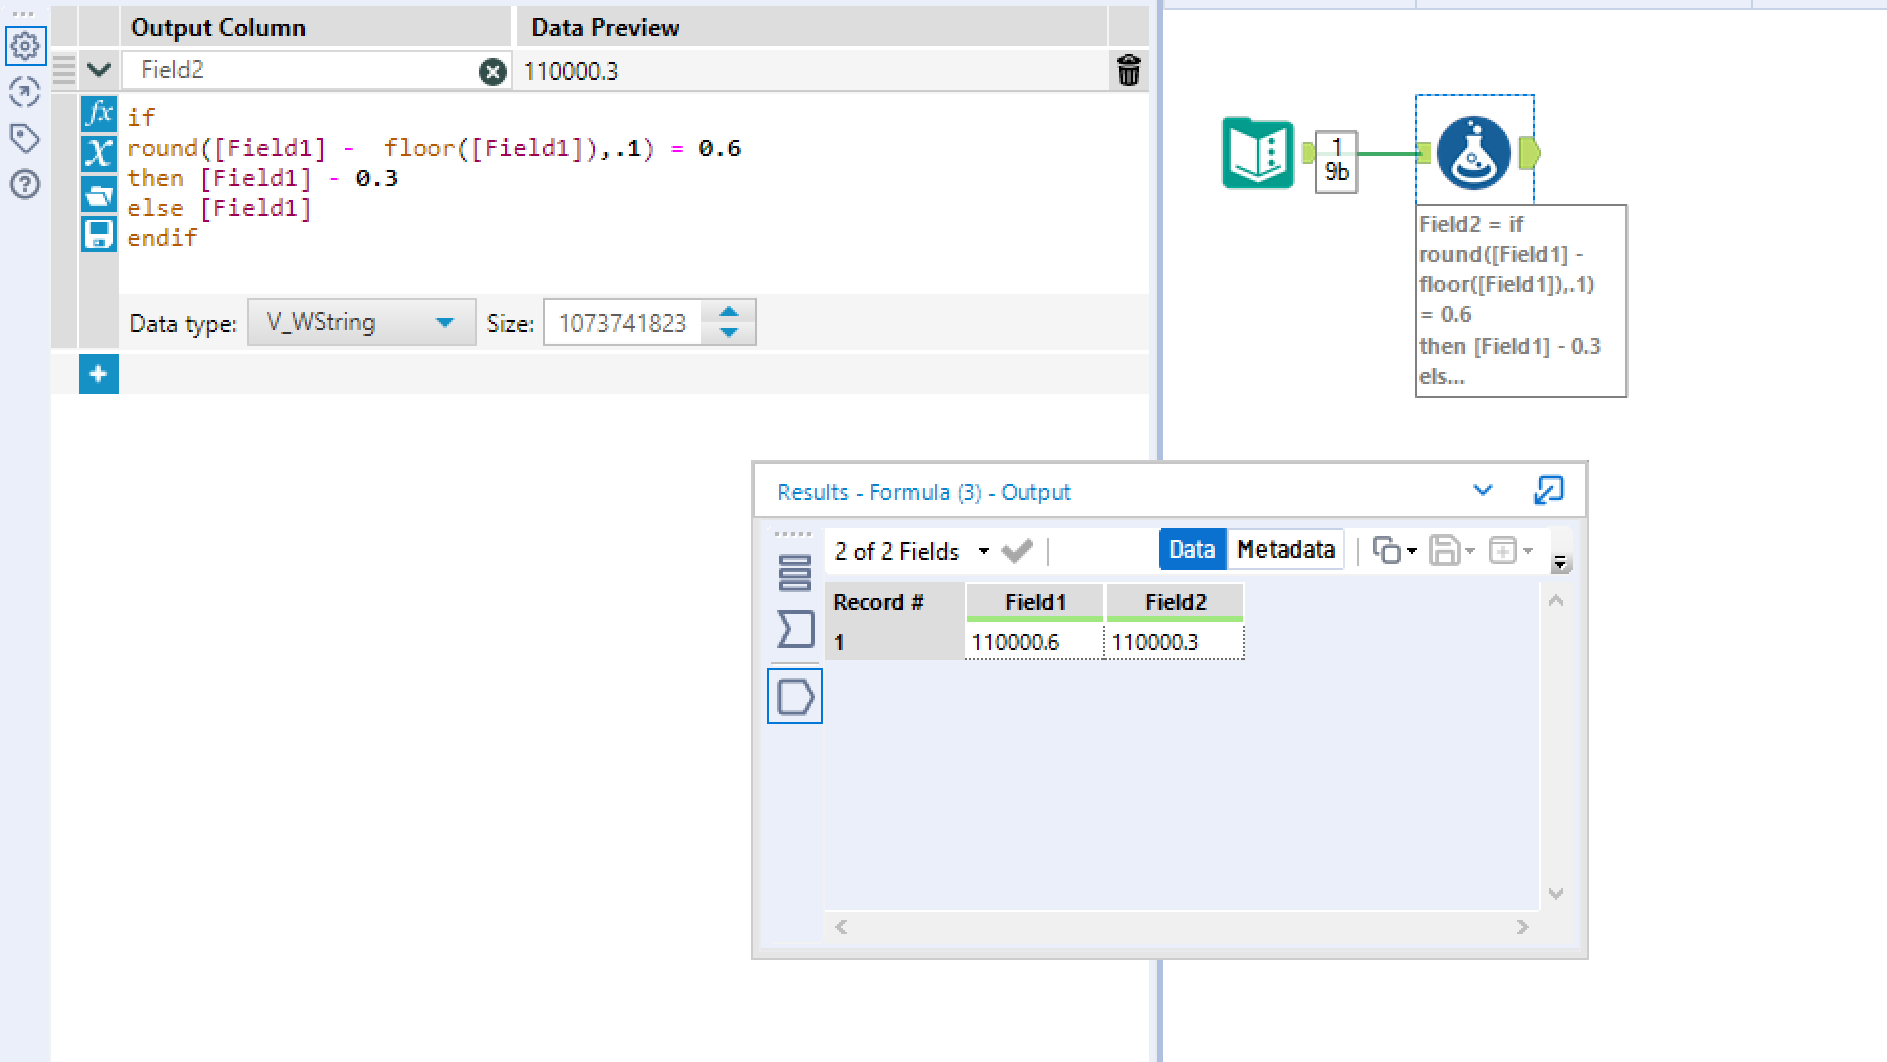Select the Formula tool on the canvas

[x=1474, y=153]
